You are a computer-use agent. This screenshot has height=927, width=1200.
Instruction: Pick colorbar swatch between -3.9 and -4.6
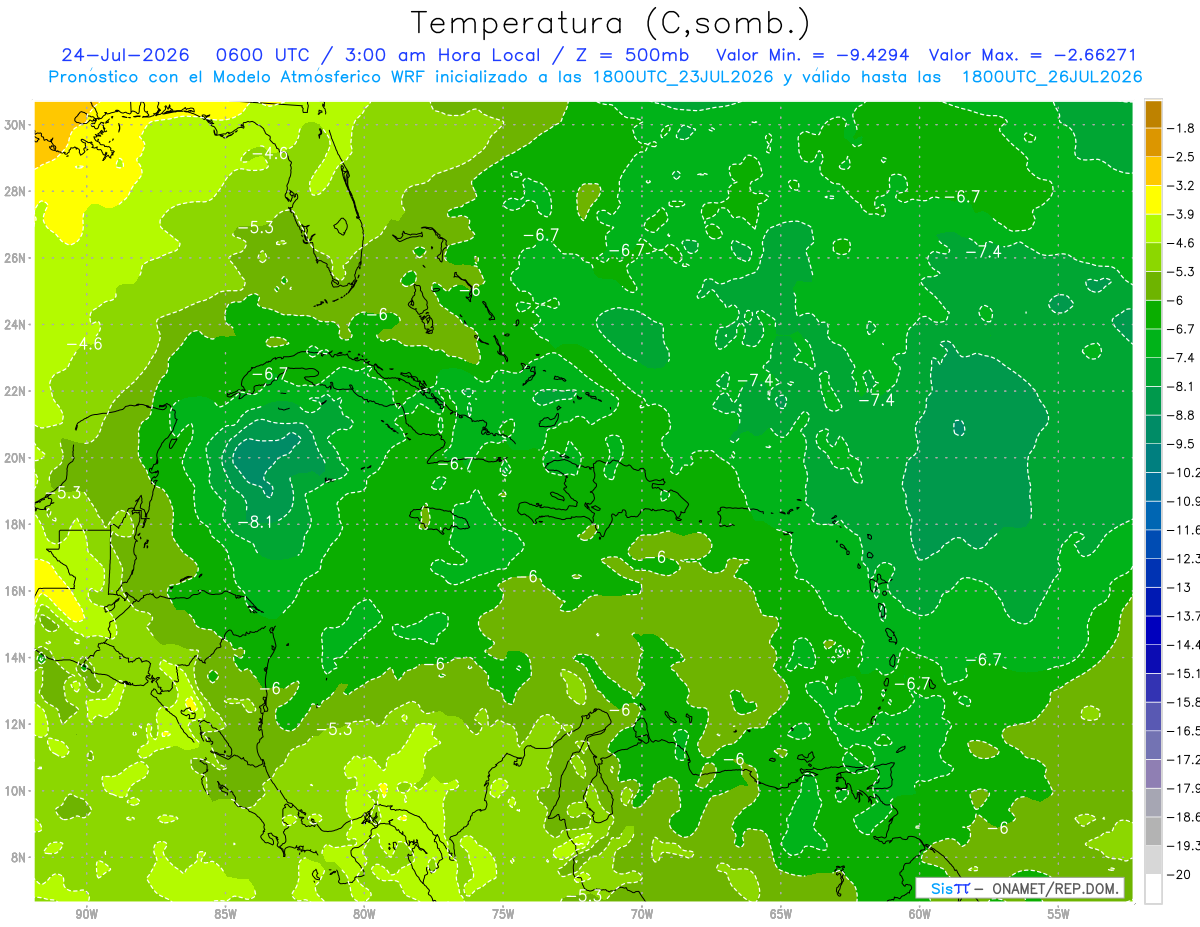(1153, 228)
